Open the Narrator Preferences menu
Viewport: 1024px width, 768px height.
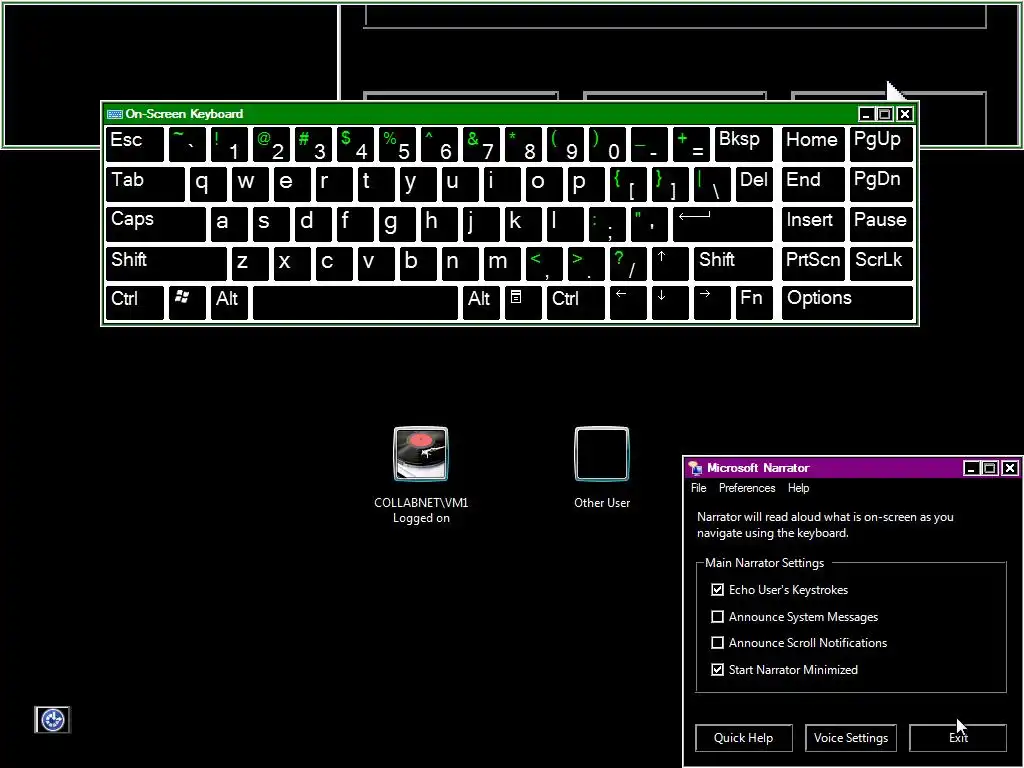[747, 488]
